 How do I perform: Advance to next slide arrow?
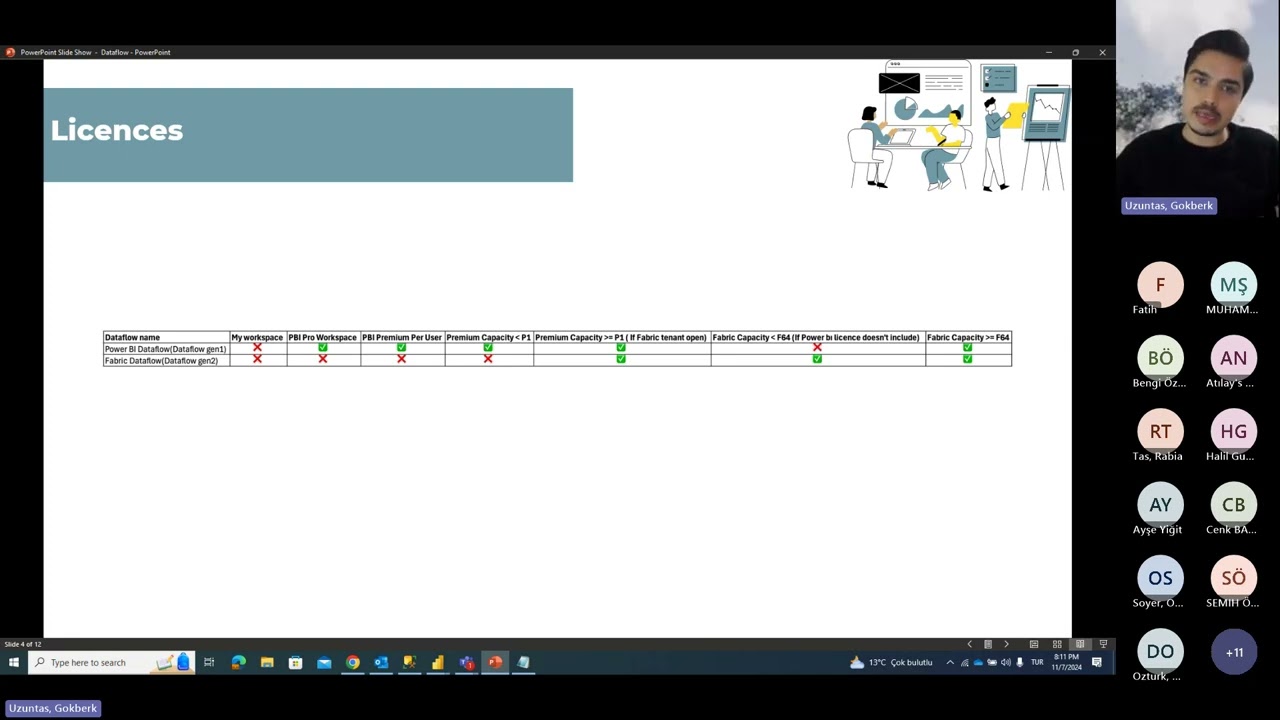point(1006,644)
